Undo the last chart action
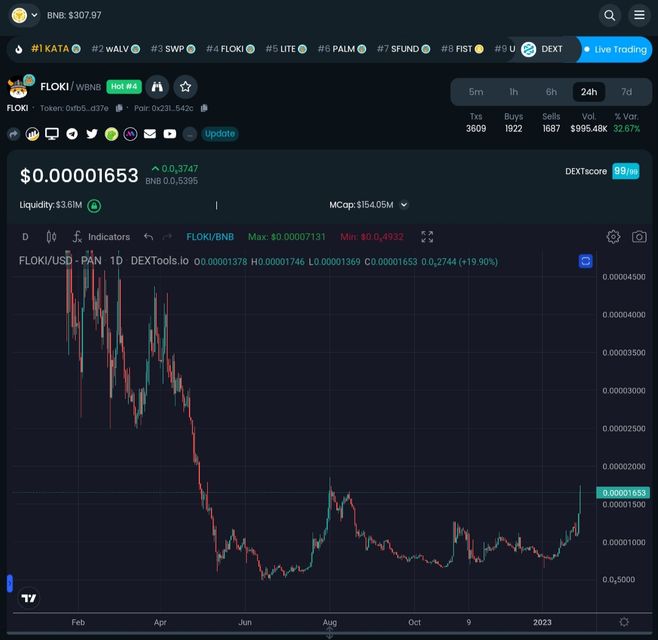This screenshot has height=640, width=658. (x=148, y=237)
